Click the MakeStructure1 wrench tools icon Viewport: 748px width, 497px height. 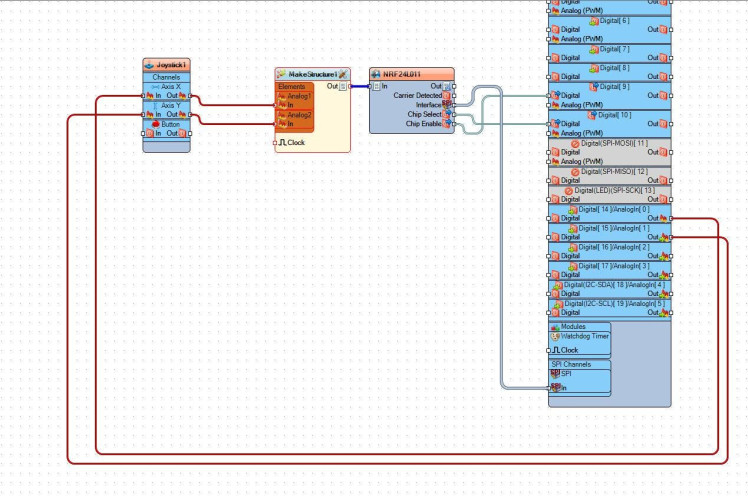343,74
